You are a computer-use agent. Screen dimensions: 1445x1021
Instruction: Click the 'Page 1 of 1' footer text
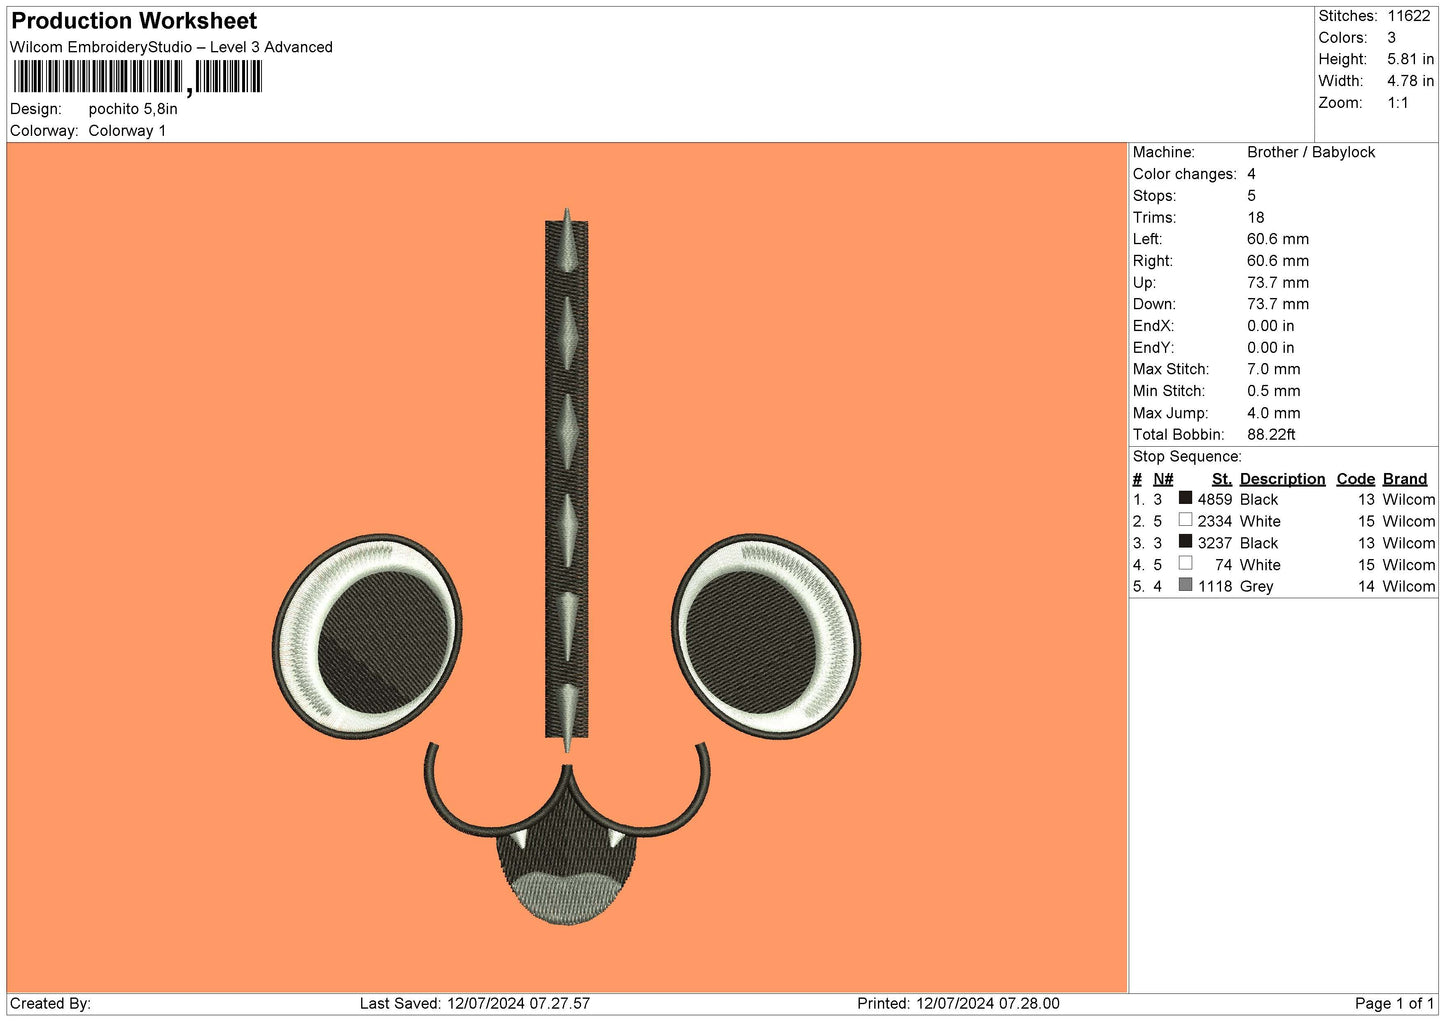click(x=1394, y=1004)
